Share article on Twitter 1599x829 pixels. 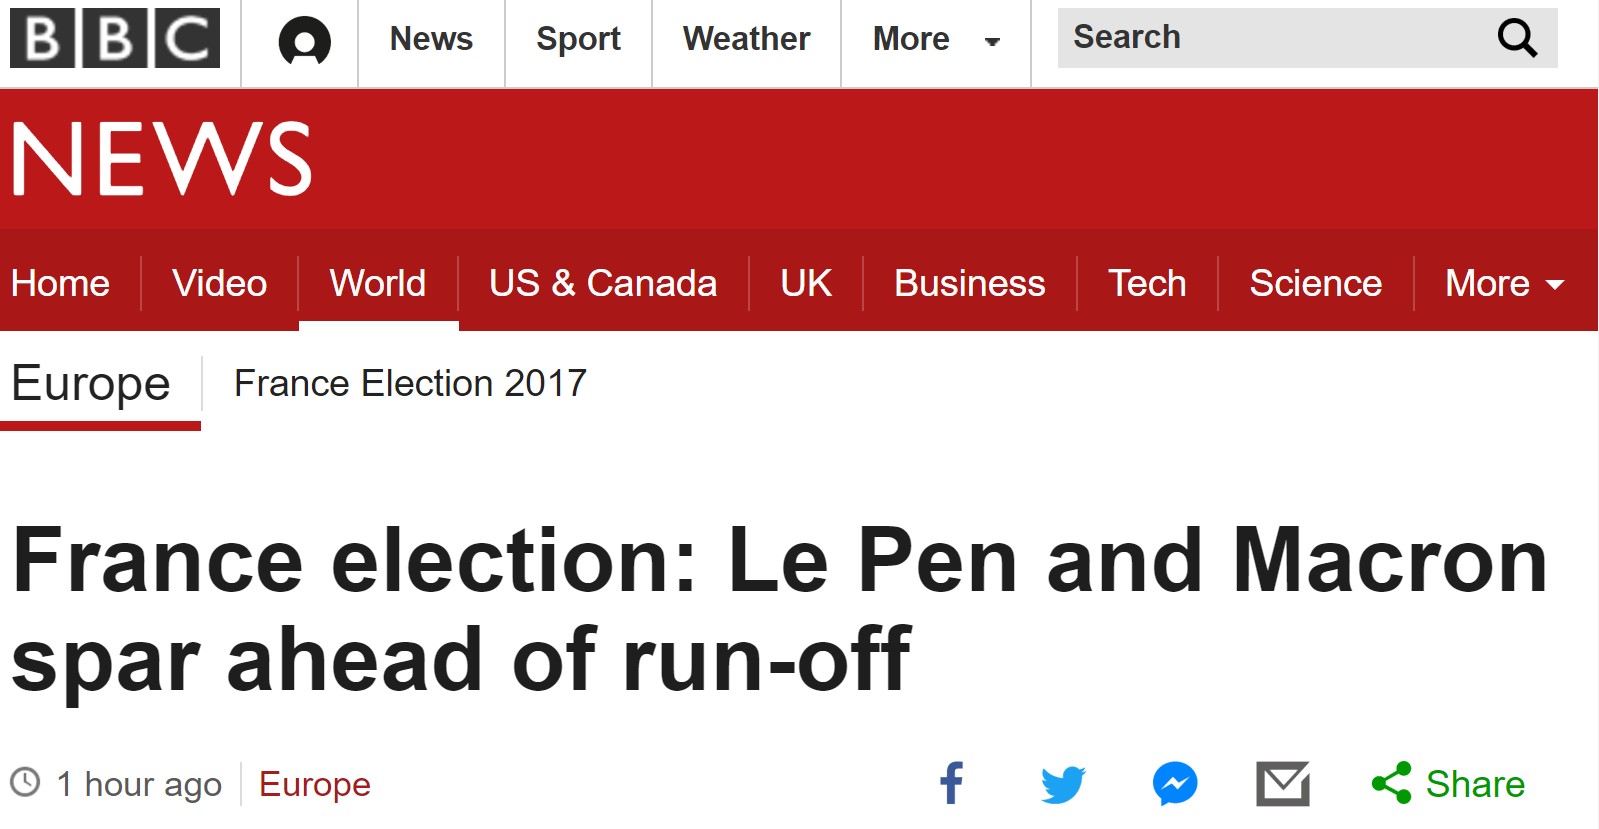tap(1063, 783)
